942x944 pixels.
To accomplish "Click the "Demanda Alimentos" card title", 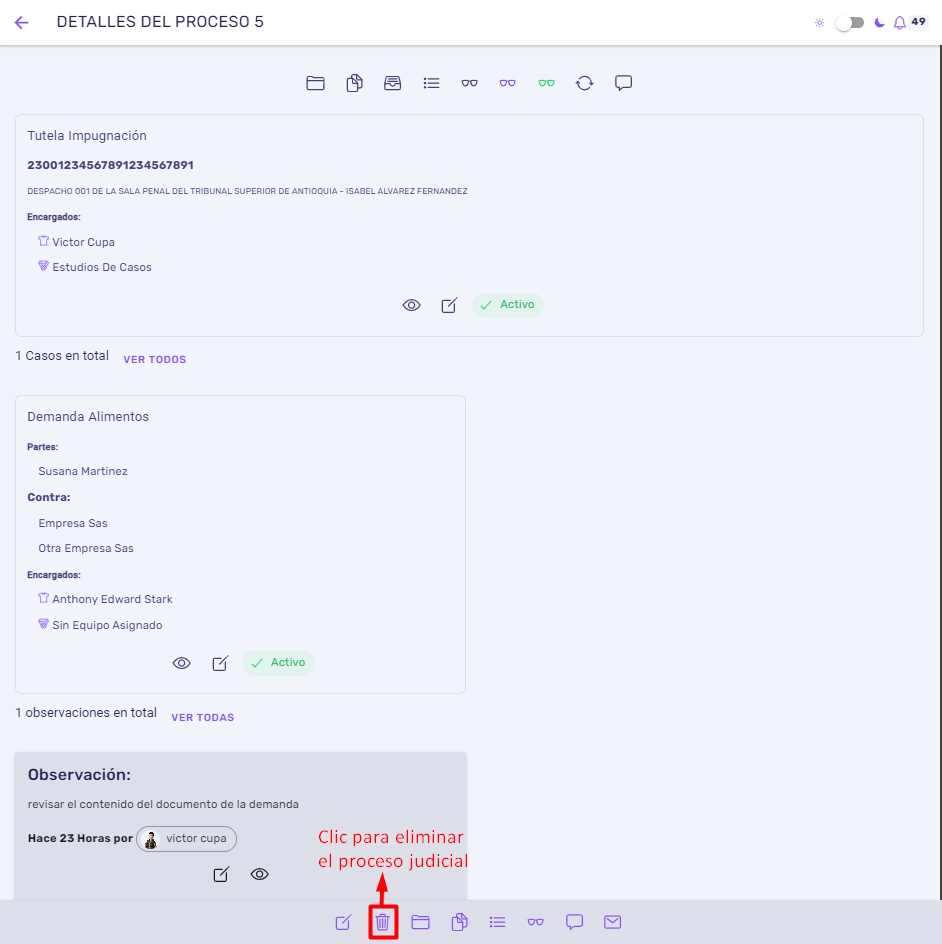I will pos(88,417).
